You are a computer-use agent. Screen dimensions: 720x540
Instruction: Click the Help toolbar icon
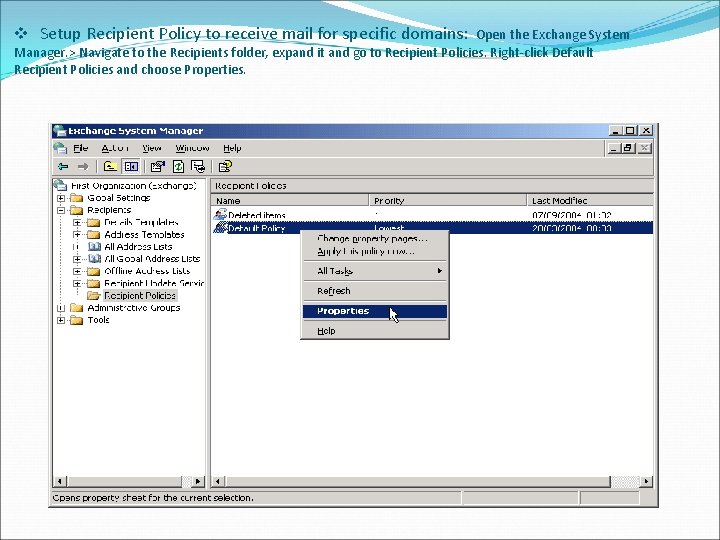[225, 166]
